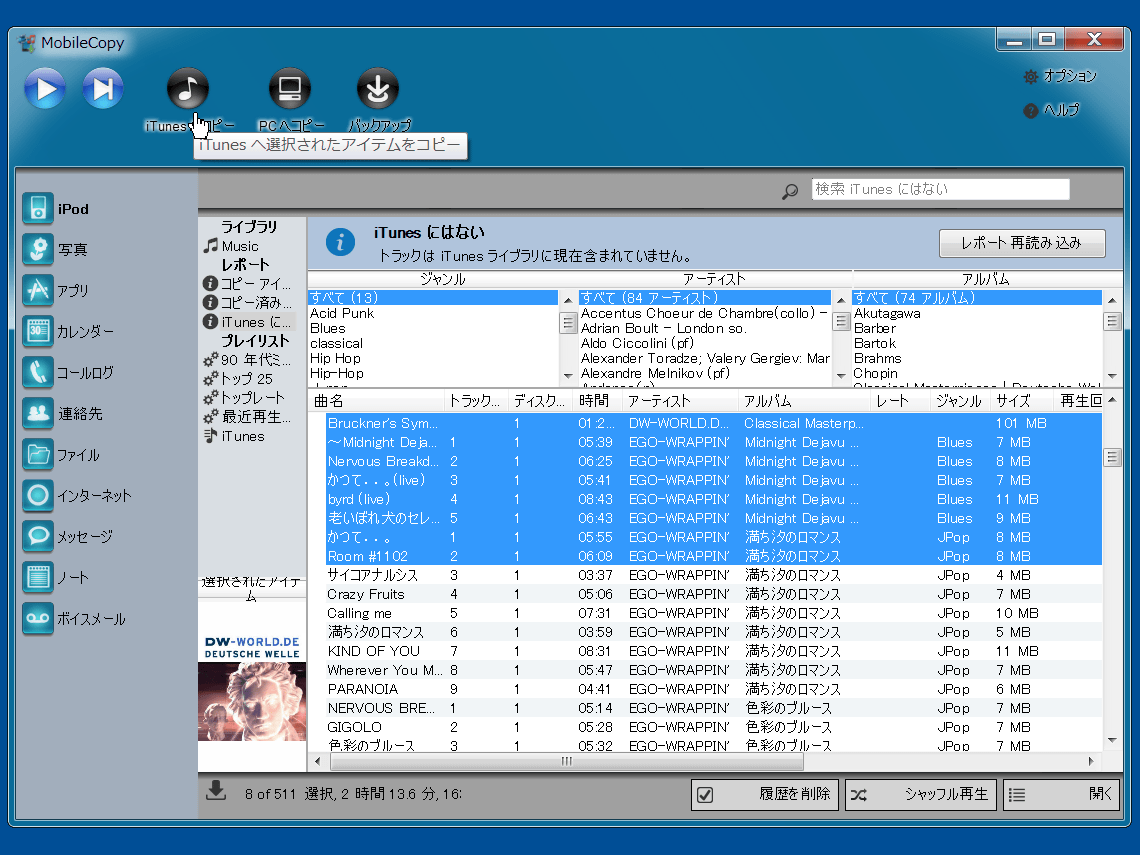
Task: Open ヘルプ help with question mark icon
Action: 1051,111
